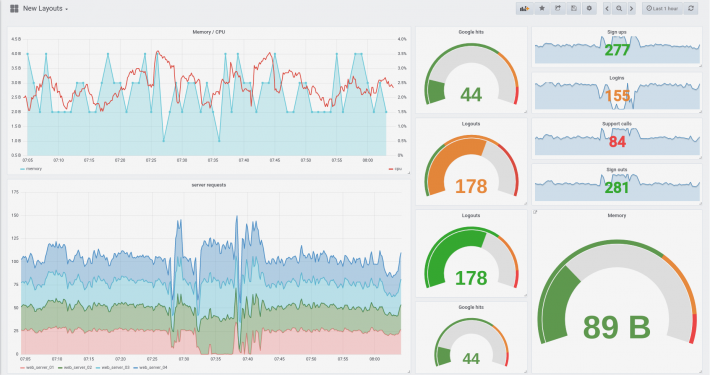
Task: Open the share dashboard icon
Action: [558, 9]
